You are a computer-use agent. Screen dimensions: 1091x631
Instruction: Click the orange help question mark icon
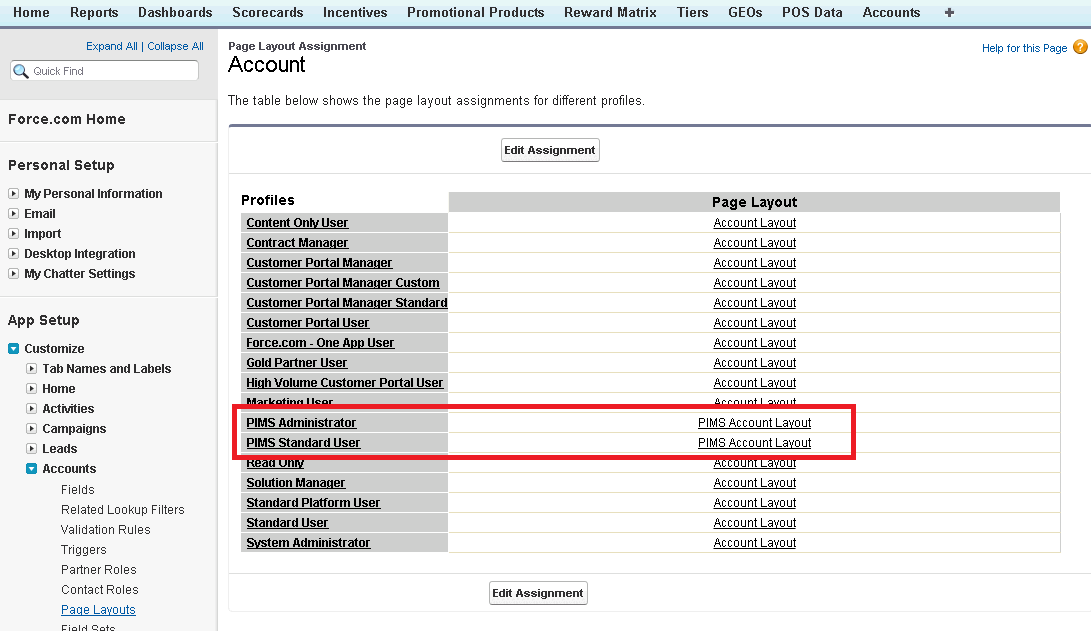(1080, 47)
